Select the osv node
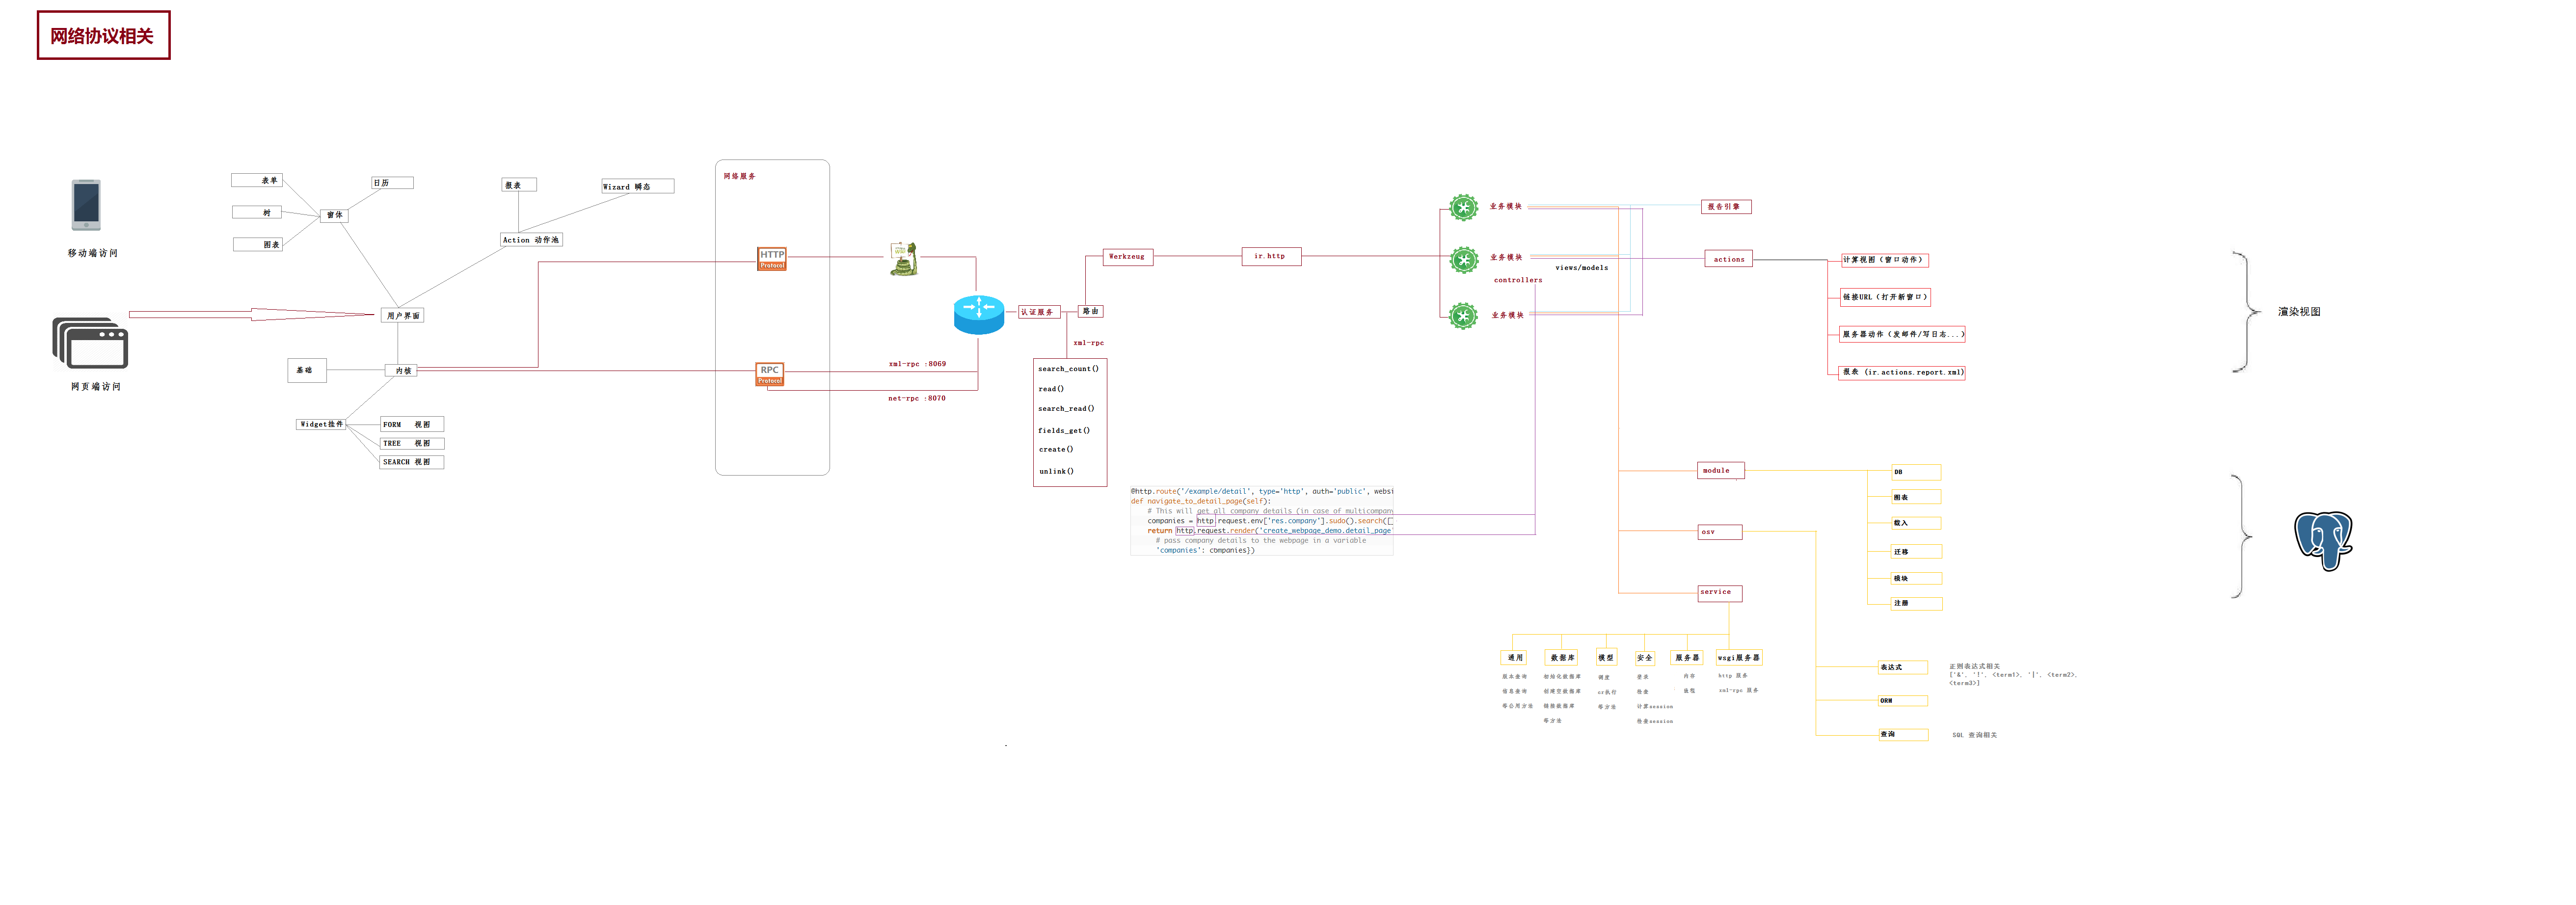The image size is (2576, 905). (x=1720, y=532)
